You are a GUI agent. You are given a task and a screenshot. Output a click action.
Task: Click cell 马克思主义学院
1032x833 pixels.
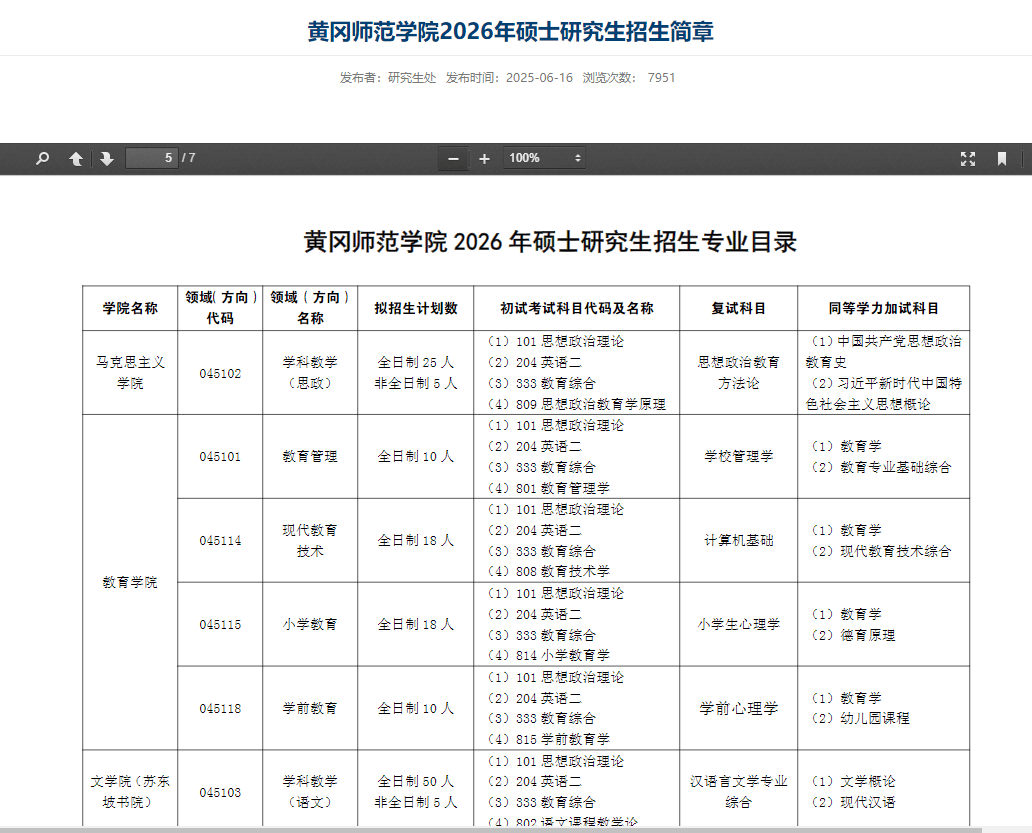tap(130, 372)
